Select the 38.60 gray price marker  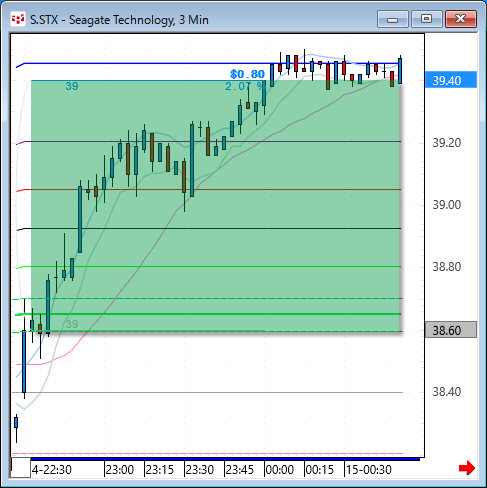tap(451, 330)
